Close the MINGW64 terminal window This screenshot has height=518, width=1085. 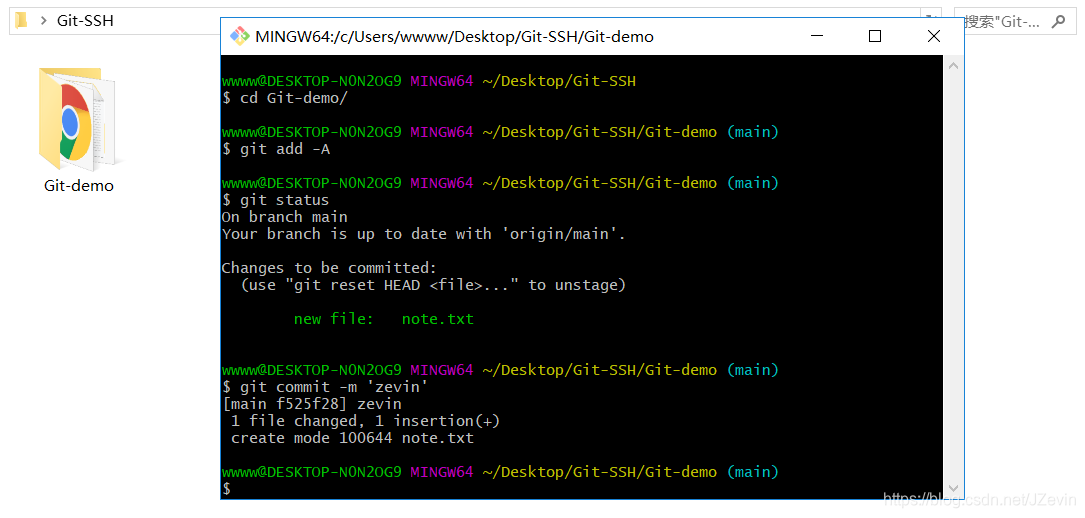point(933,36)
